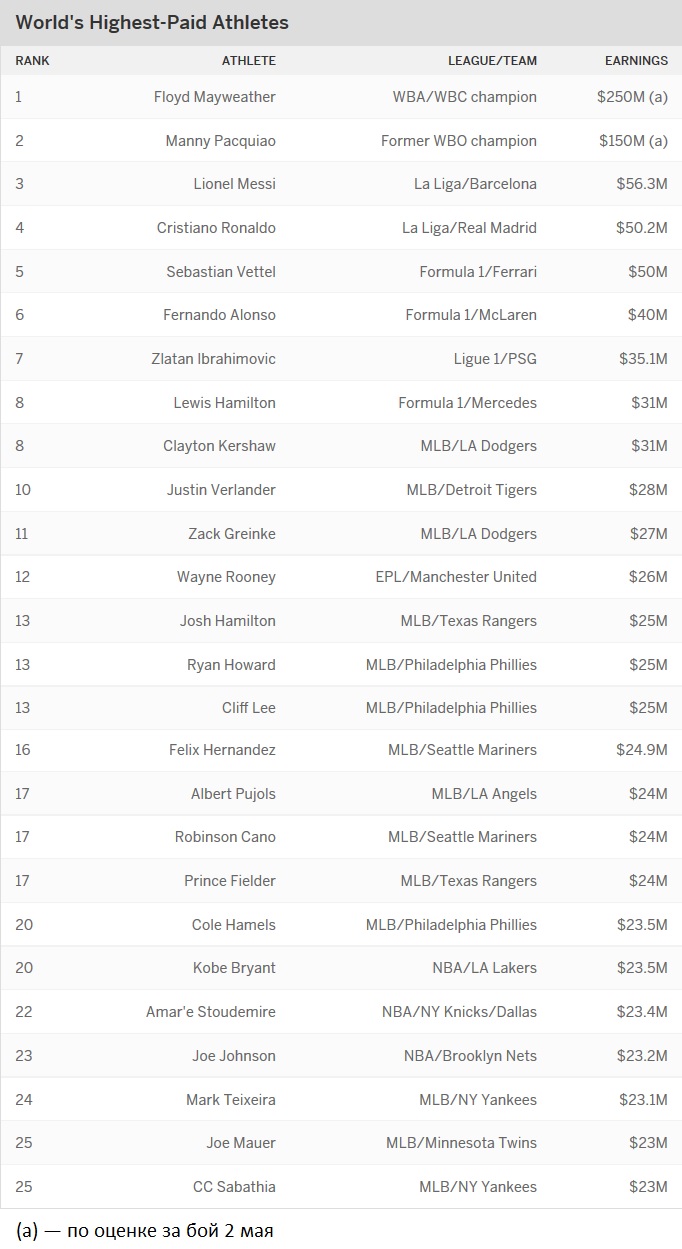Click the RANK column header
The image size is (682, 1249).
(x=32, y=61)
